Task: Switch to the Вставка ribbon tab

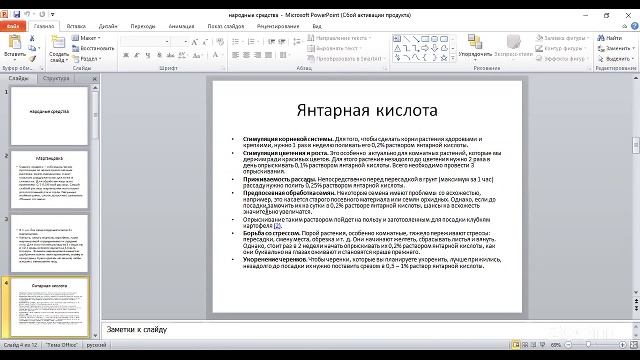Action: tap(76, 26)
